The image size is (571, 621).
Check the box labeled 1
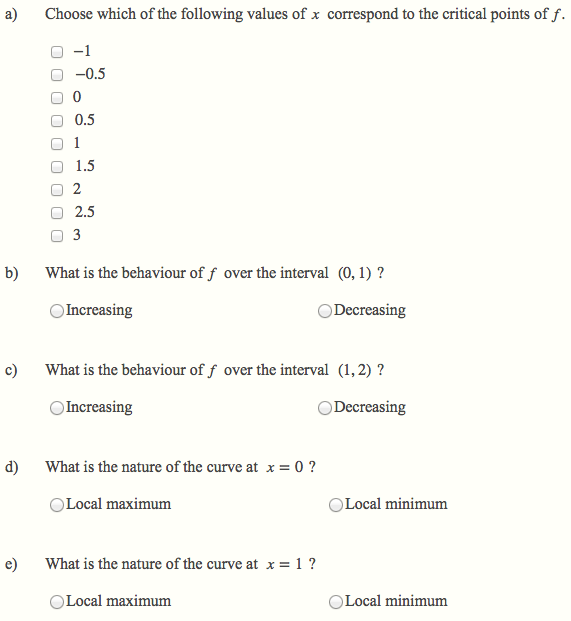point(57,144)
